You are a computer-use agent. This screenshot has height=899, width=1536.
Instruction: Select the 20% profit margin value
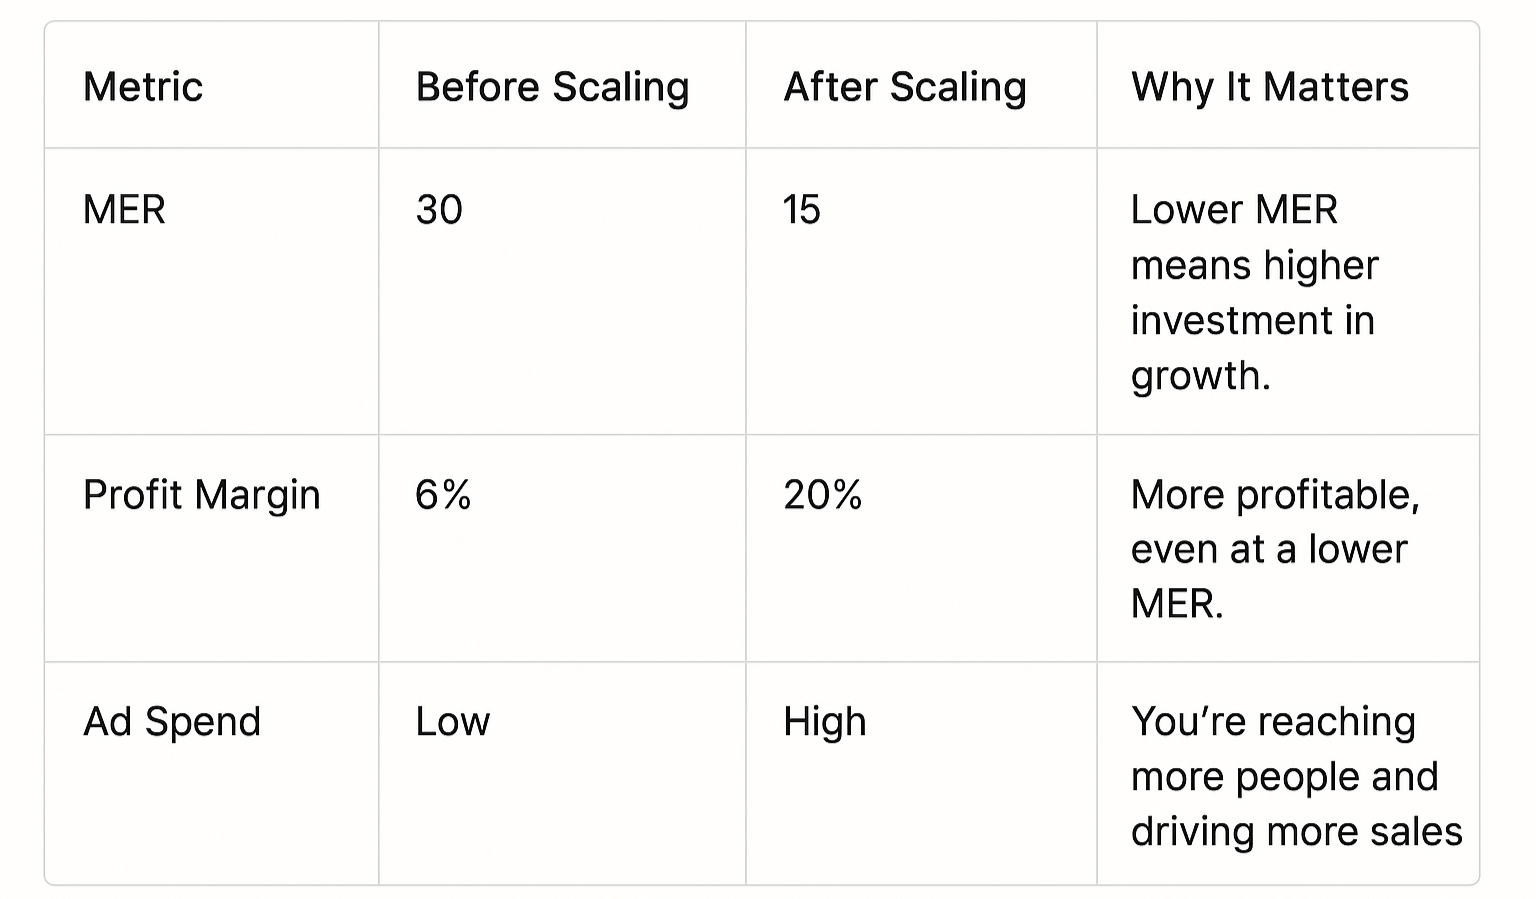tap(822, 495)
